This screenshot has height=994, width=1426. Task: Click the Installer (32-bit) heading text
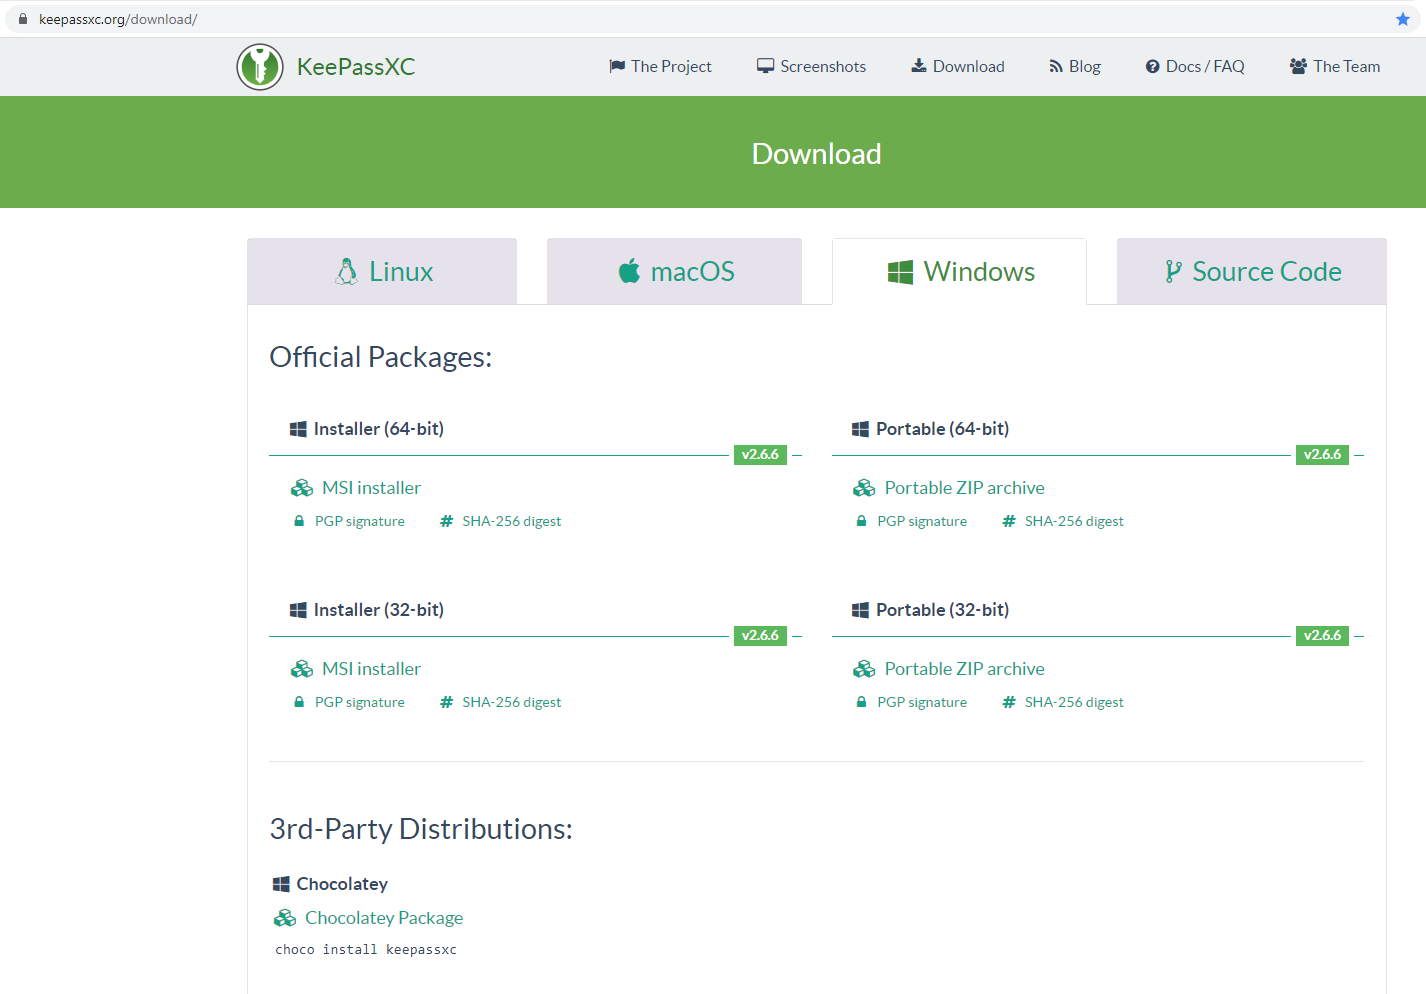(x=379, y=610)
